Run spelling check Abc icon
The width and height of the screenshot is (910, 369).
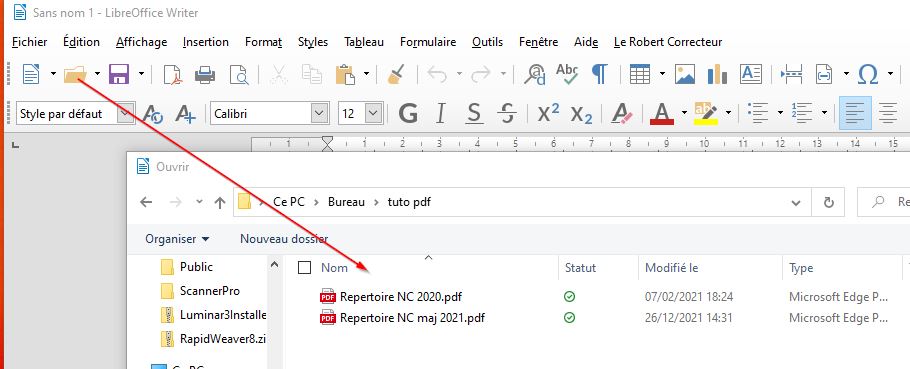pyautogui.click(x=567, y=74)
